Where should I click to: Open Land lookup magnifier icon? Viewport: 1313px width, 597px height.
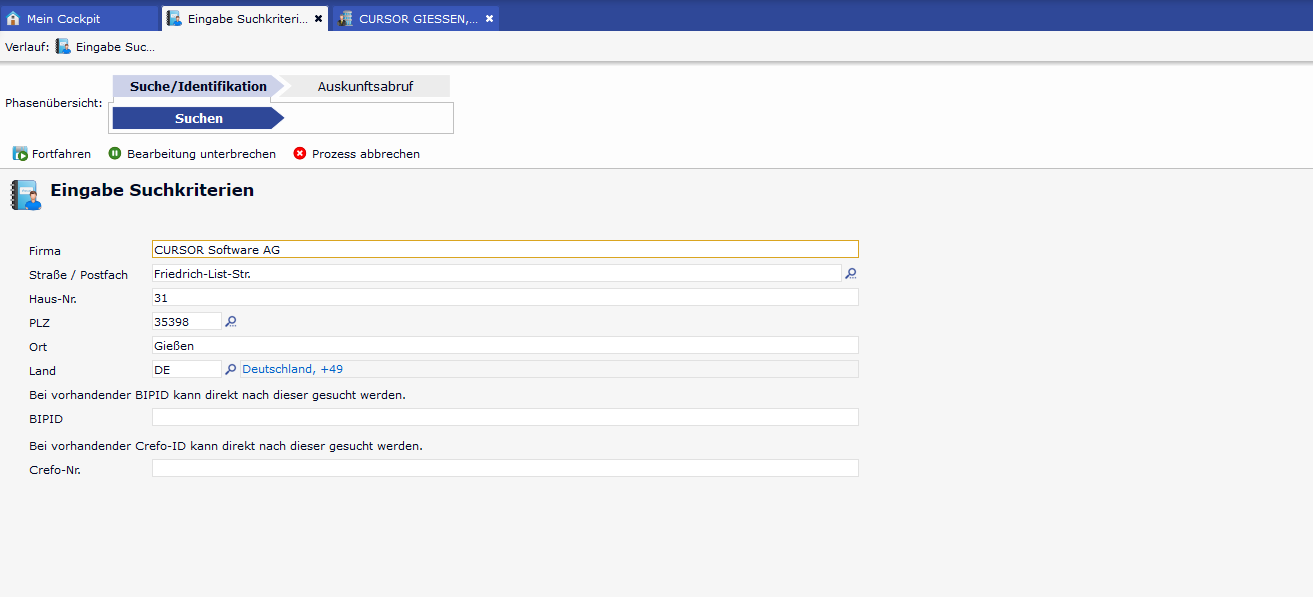click(231, 369)
